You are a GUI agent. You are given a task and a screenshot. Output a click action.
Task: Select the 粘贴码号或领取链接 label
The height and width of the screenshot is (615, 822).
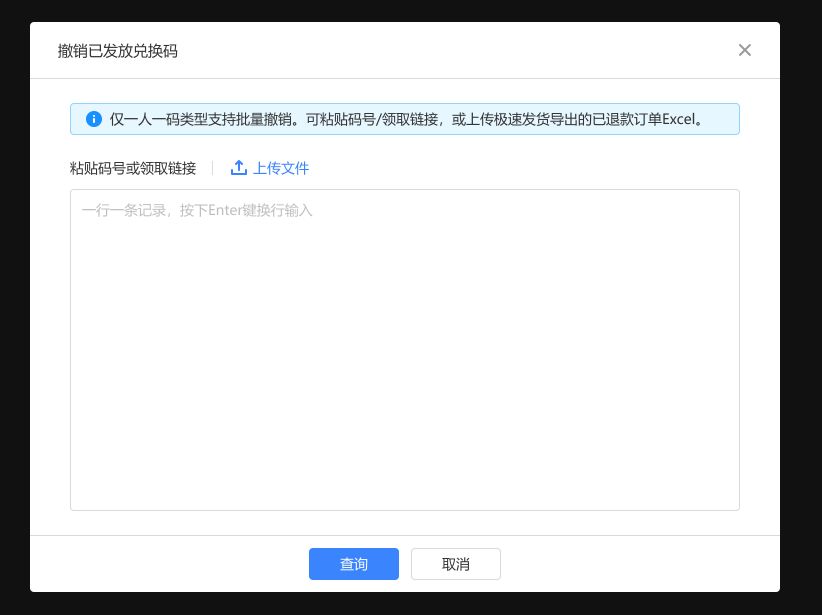[133, 168]
